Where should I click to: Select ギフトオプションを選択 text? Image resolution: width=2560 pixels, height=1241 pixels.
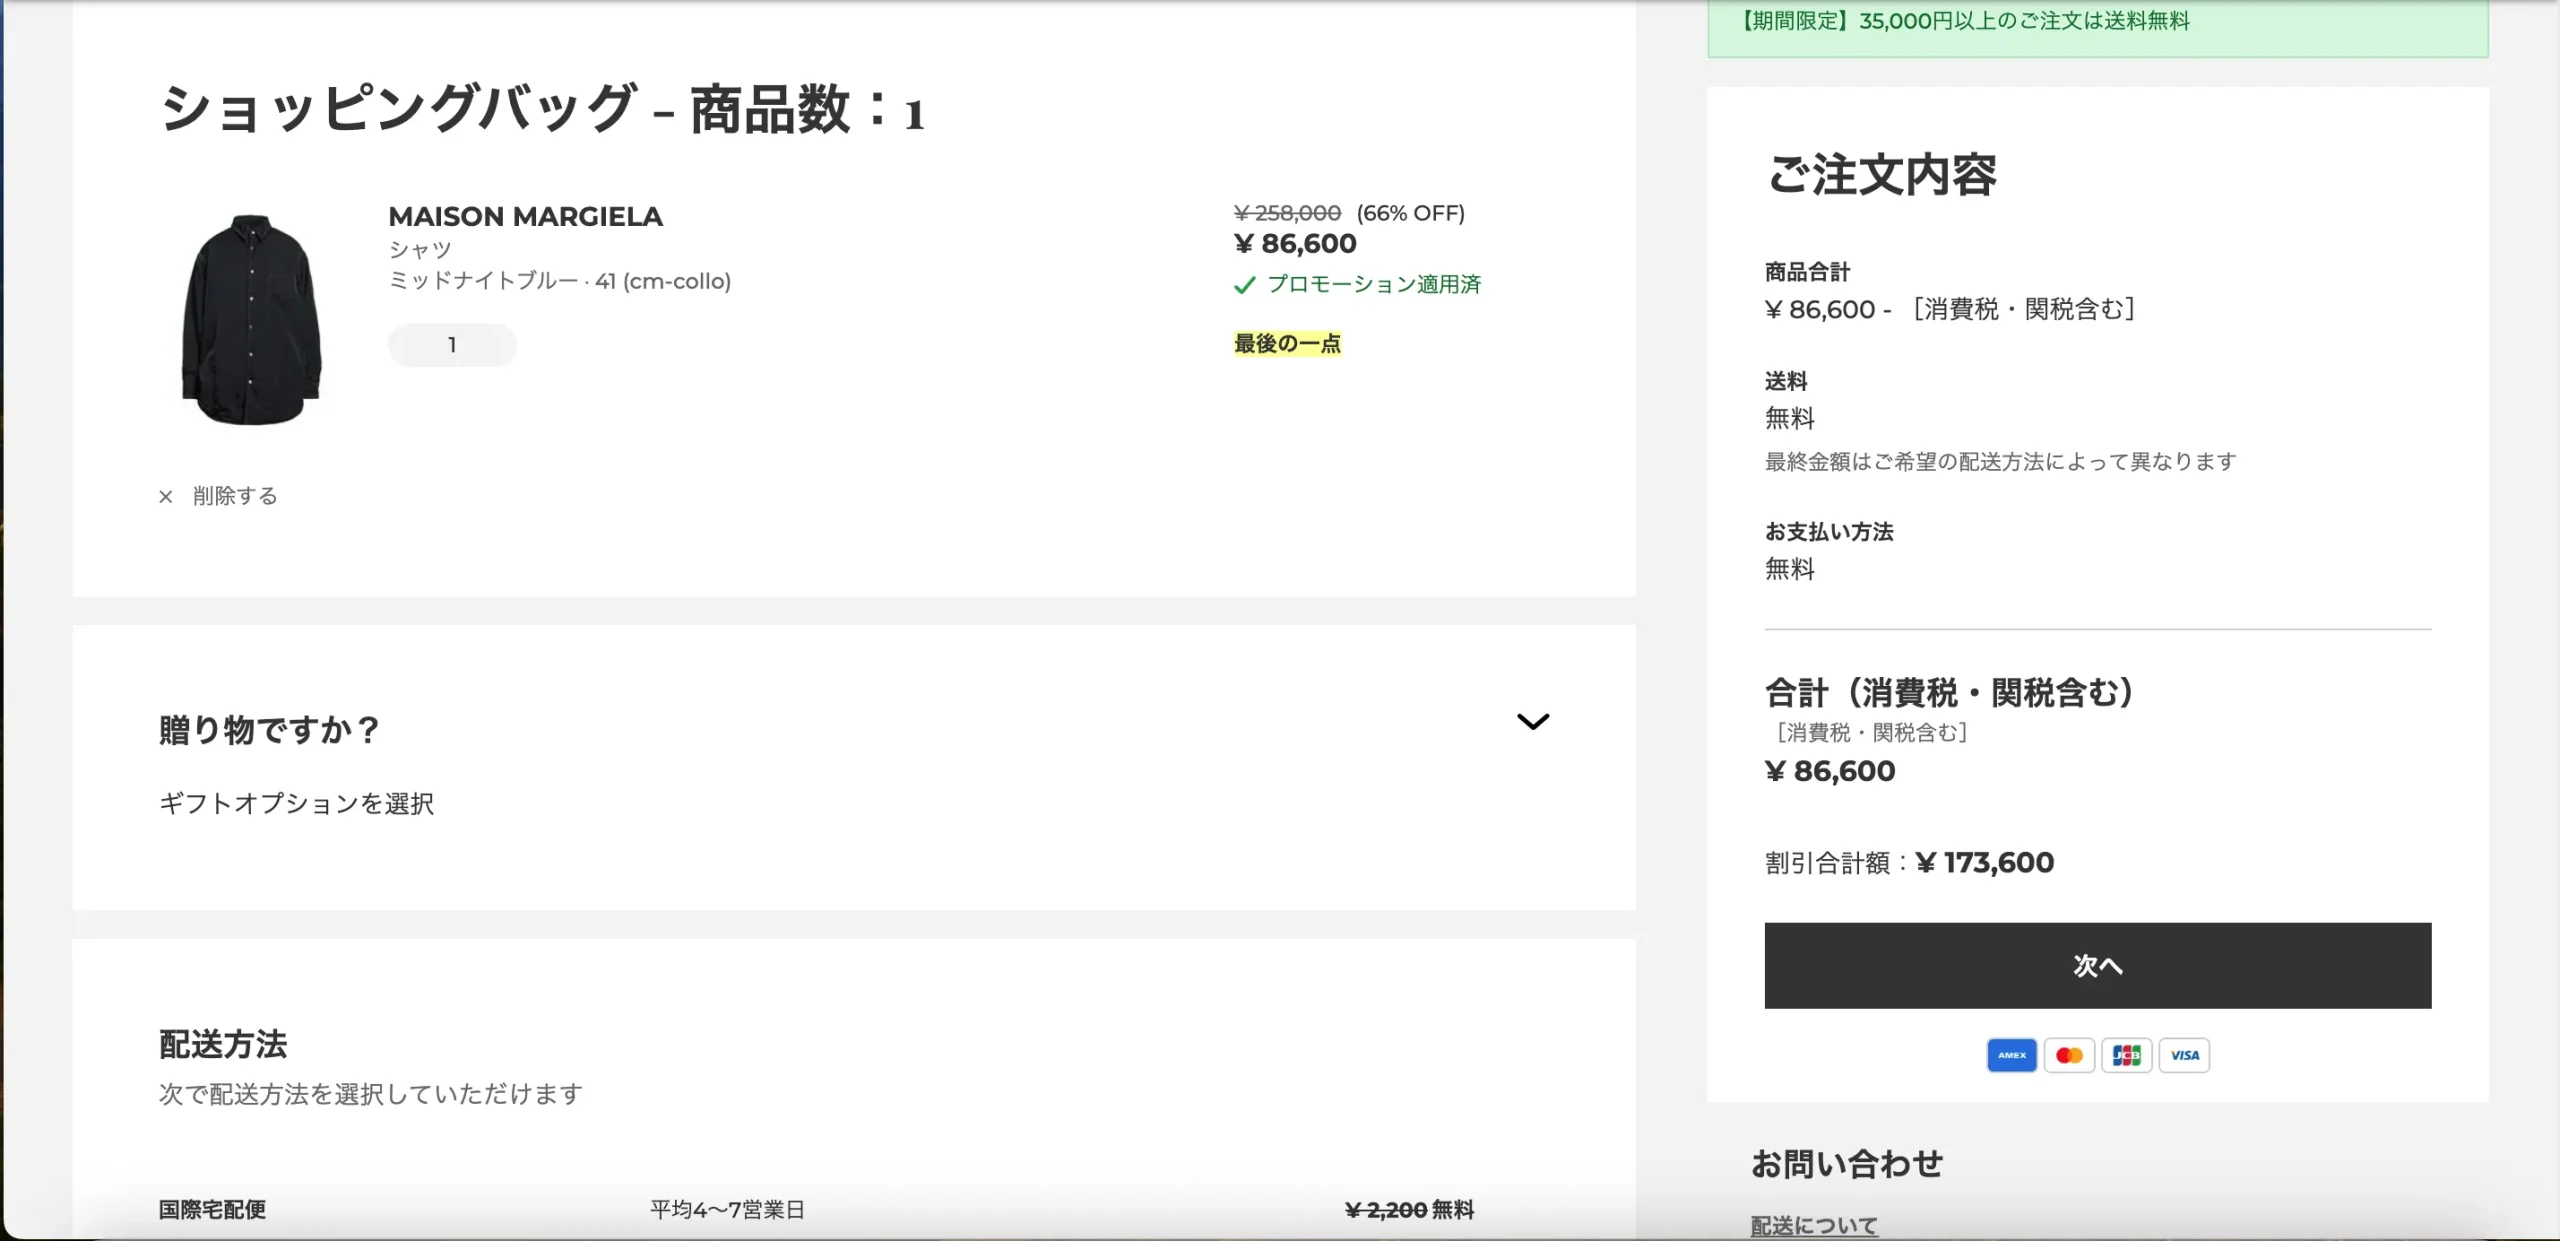[x=296, y=804]
